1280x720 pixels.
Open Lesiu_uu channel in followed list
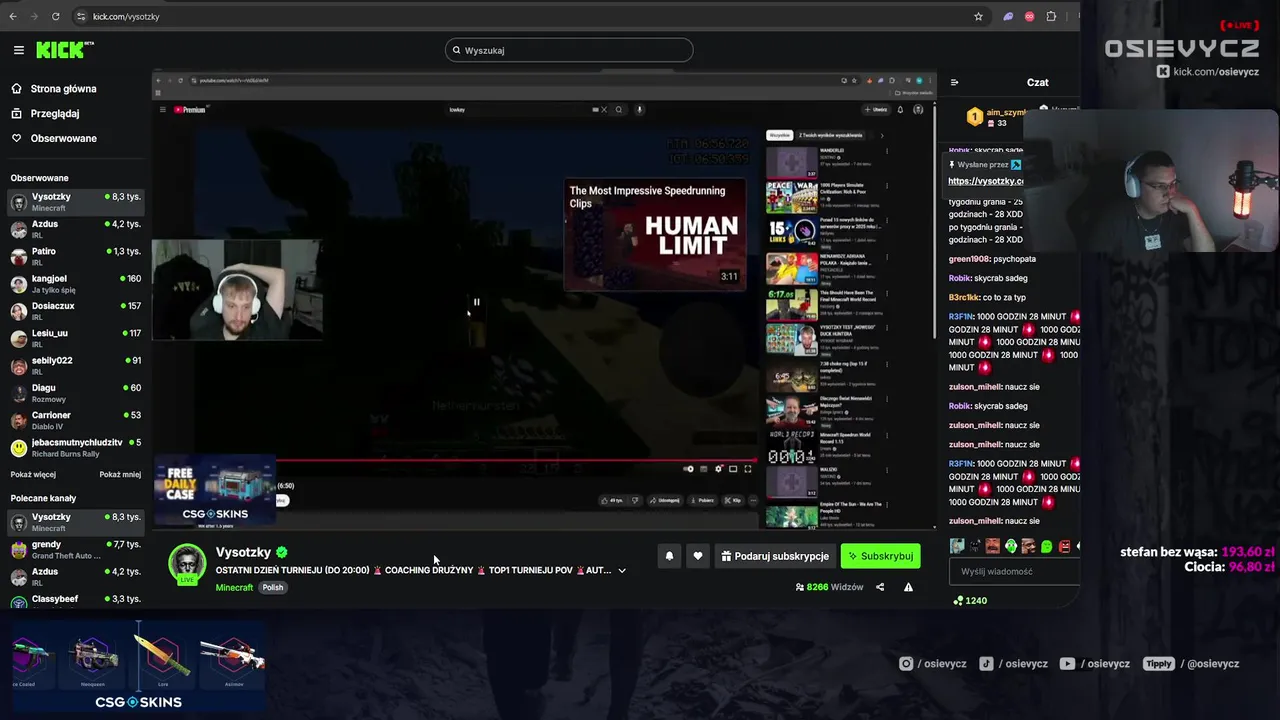click(75, 338)
